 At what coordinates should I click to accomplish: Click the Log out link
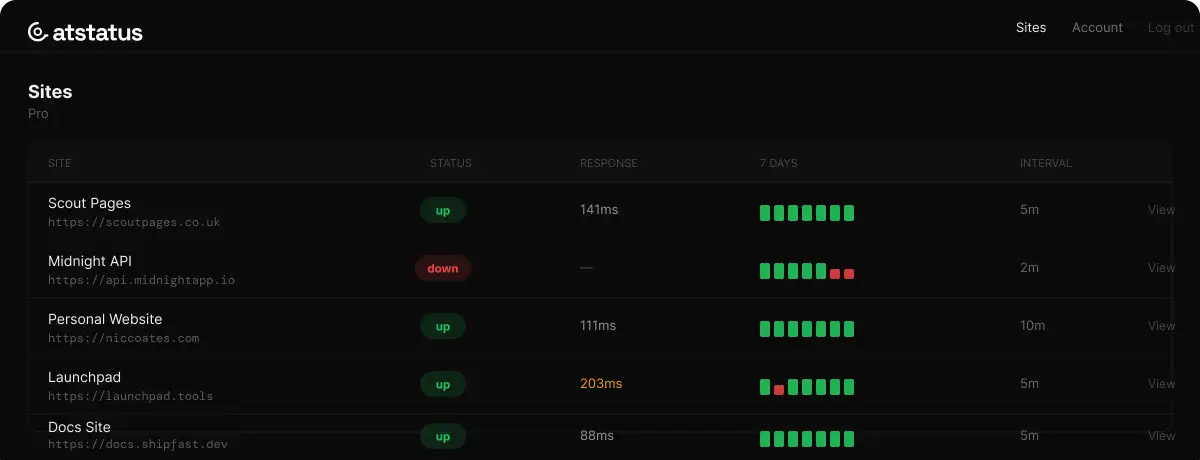tap(1171, 28)
